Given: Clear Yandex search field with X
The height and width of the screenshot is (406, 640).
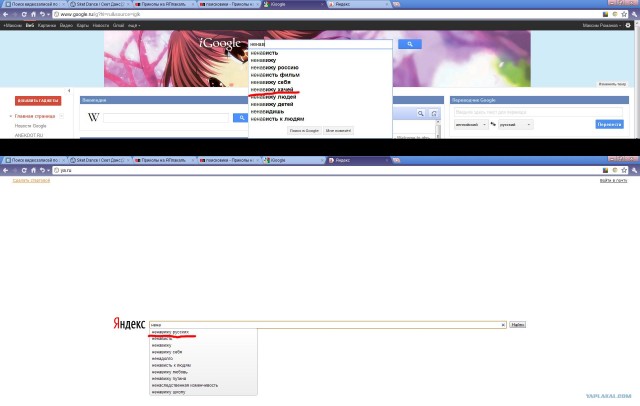Looking at the screenshot, I should tap(503, 325).
